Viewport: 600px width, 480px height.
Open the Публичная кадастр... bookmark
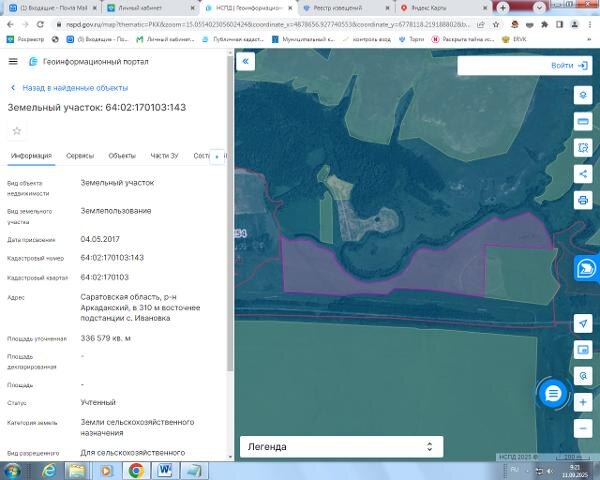point(233,39)
